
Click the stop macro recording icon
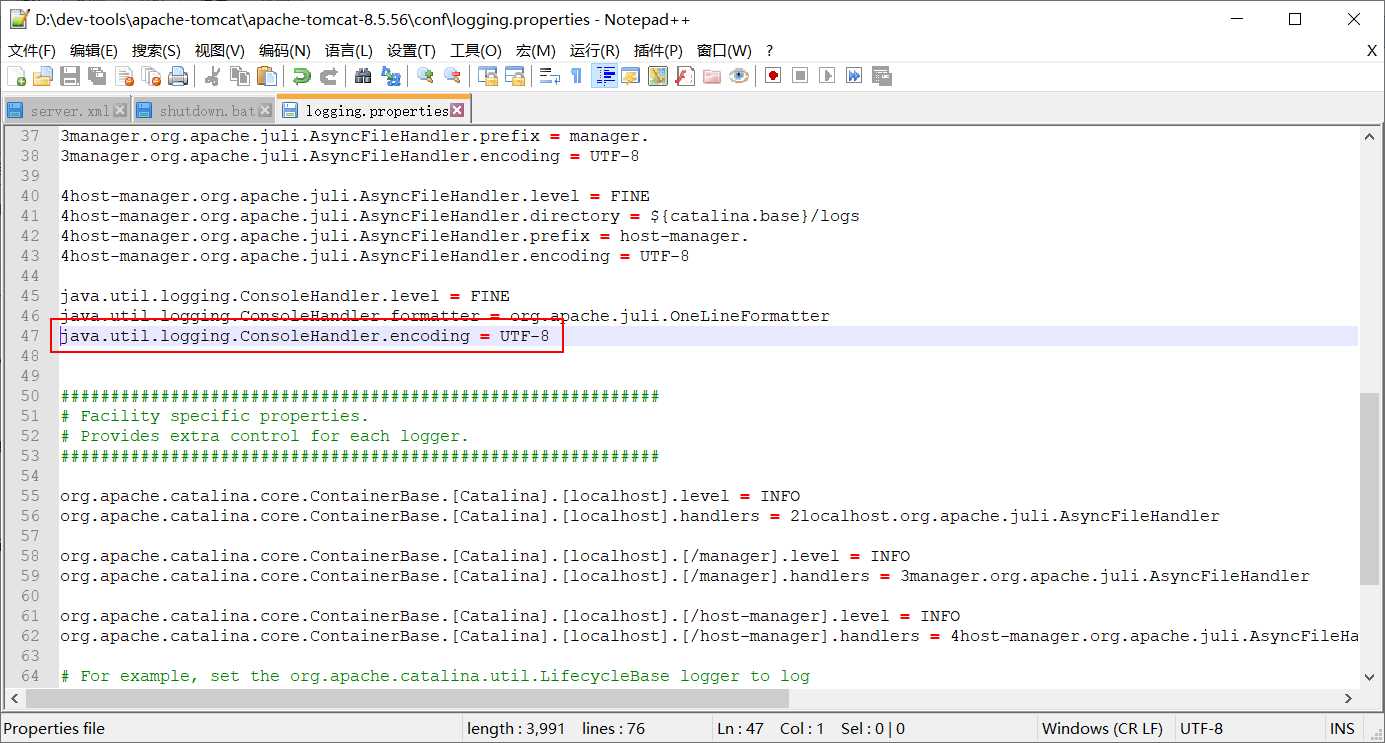pos(800,76)
